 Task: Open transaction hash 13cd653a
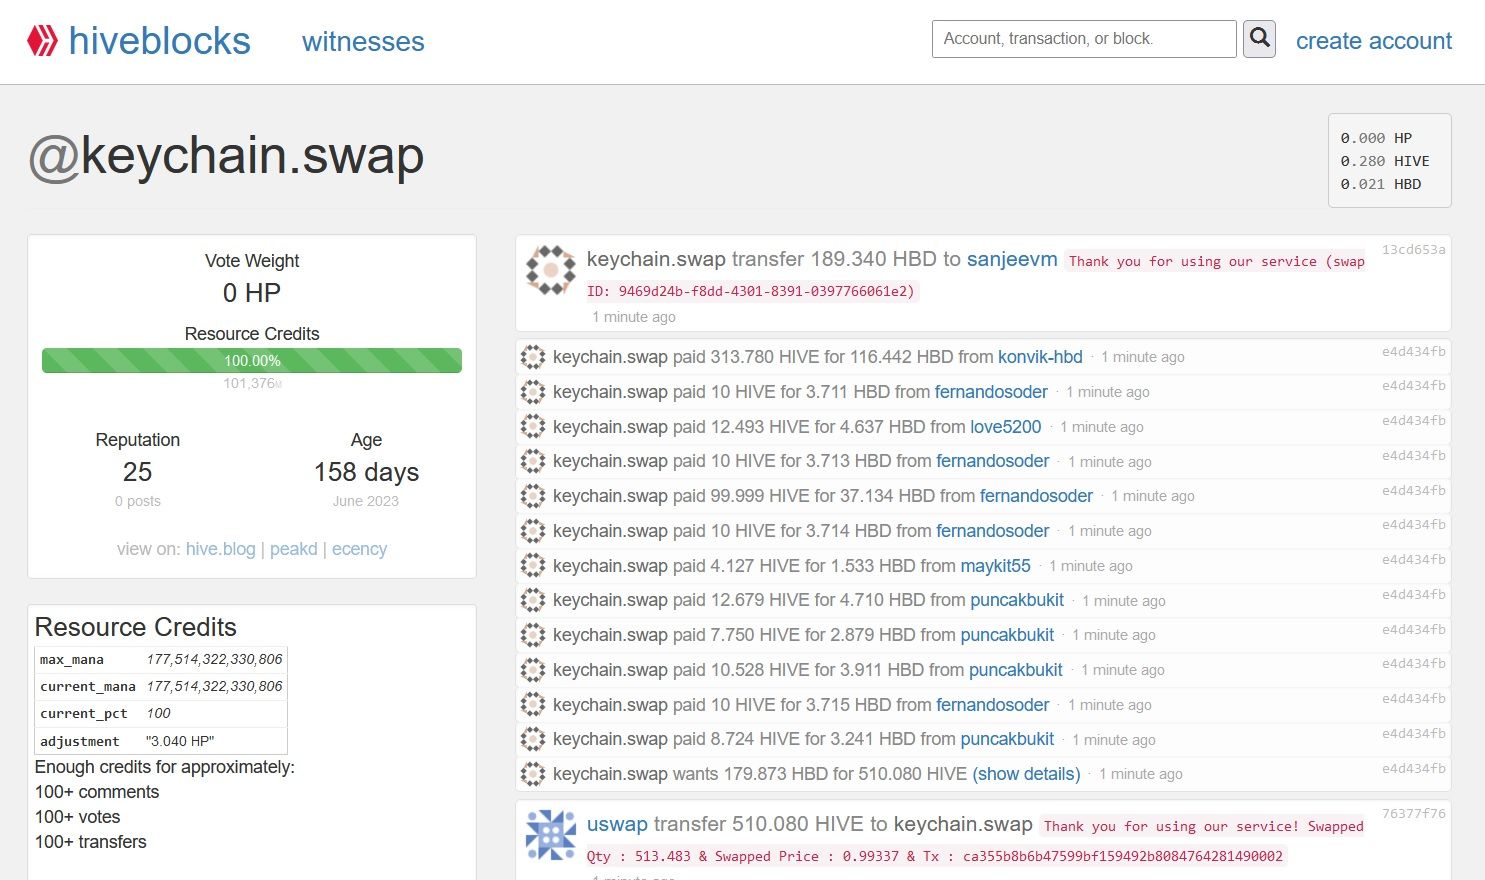1413,249
